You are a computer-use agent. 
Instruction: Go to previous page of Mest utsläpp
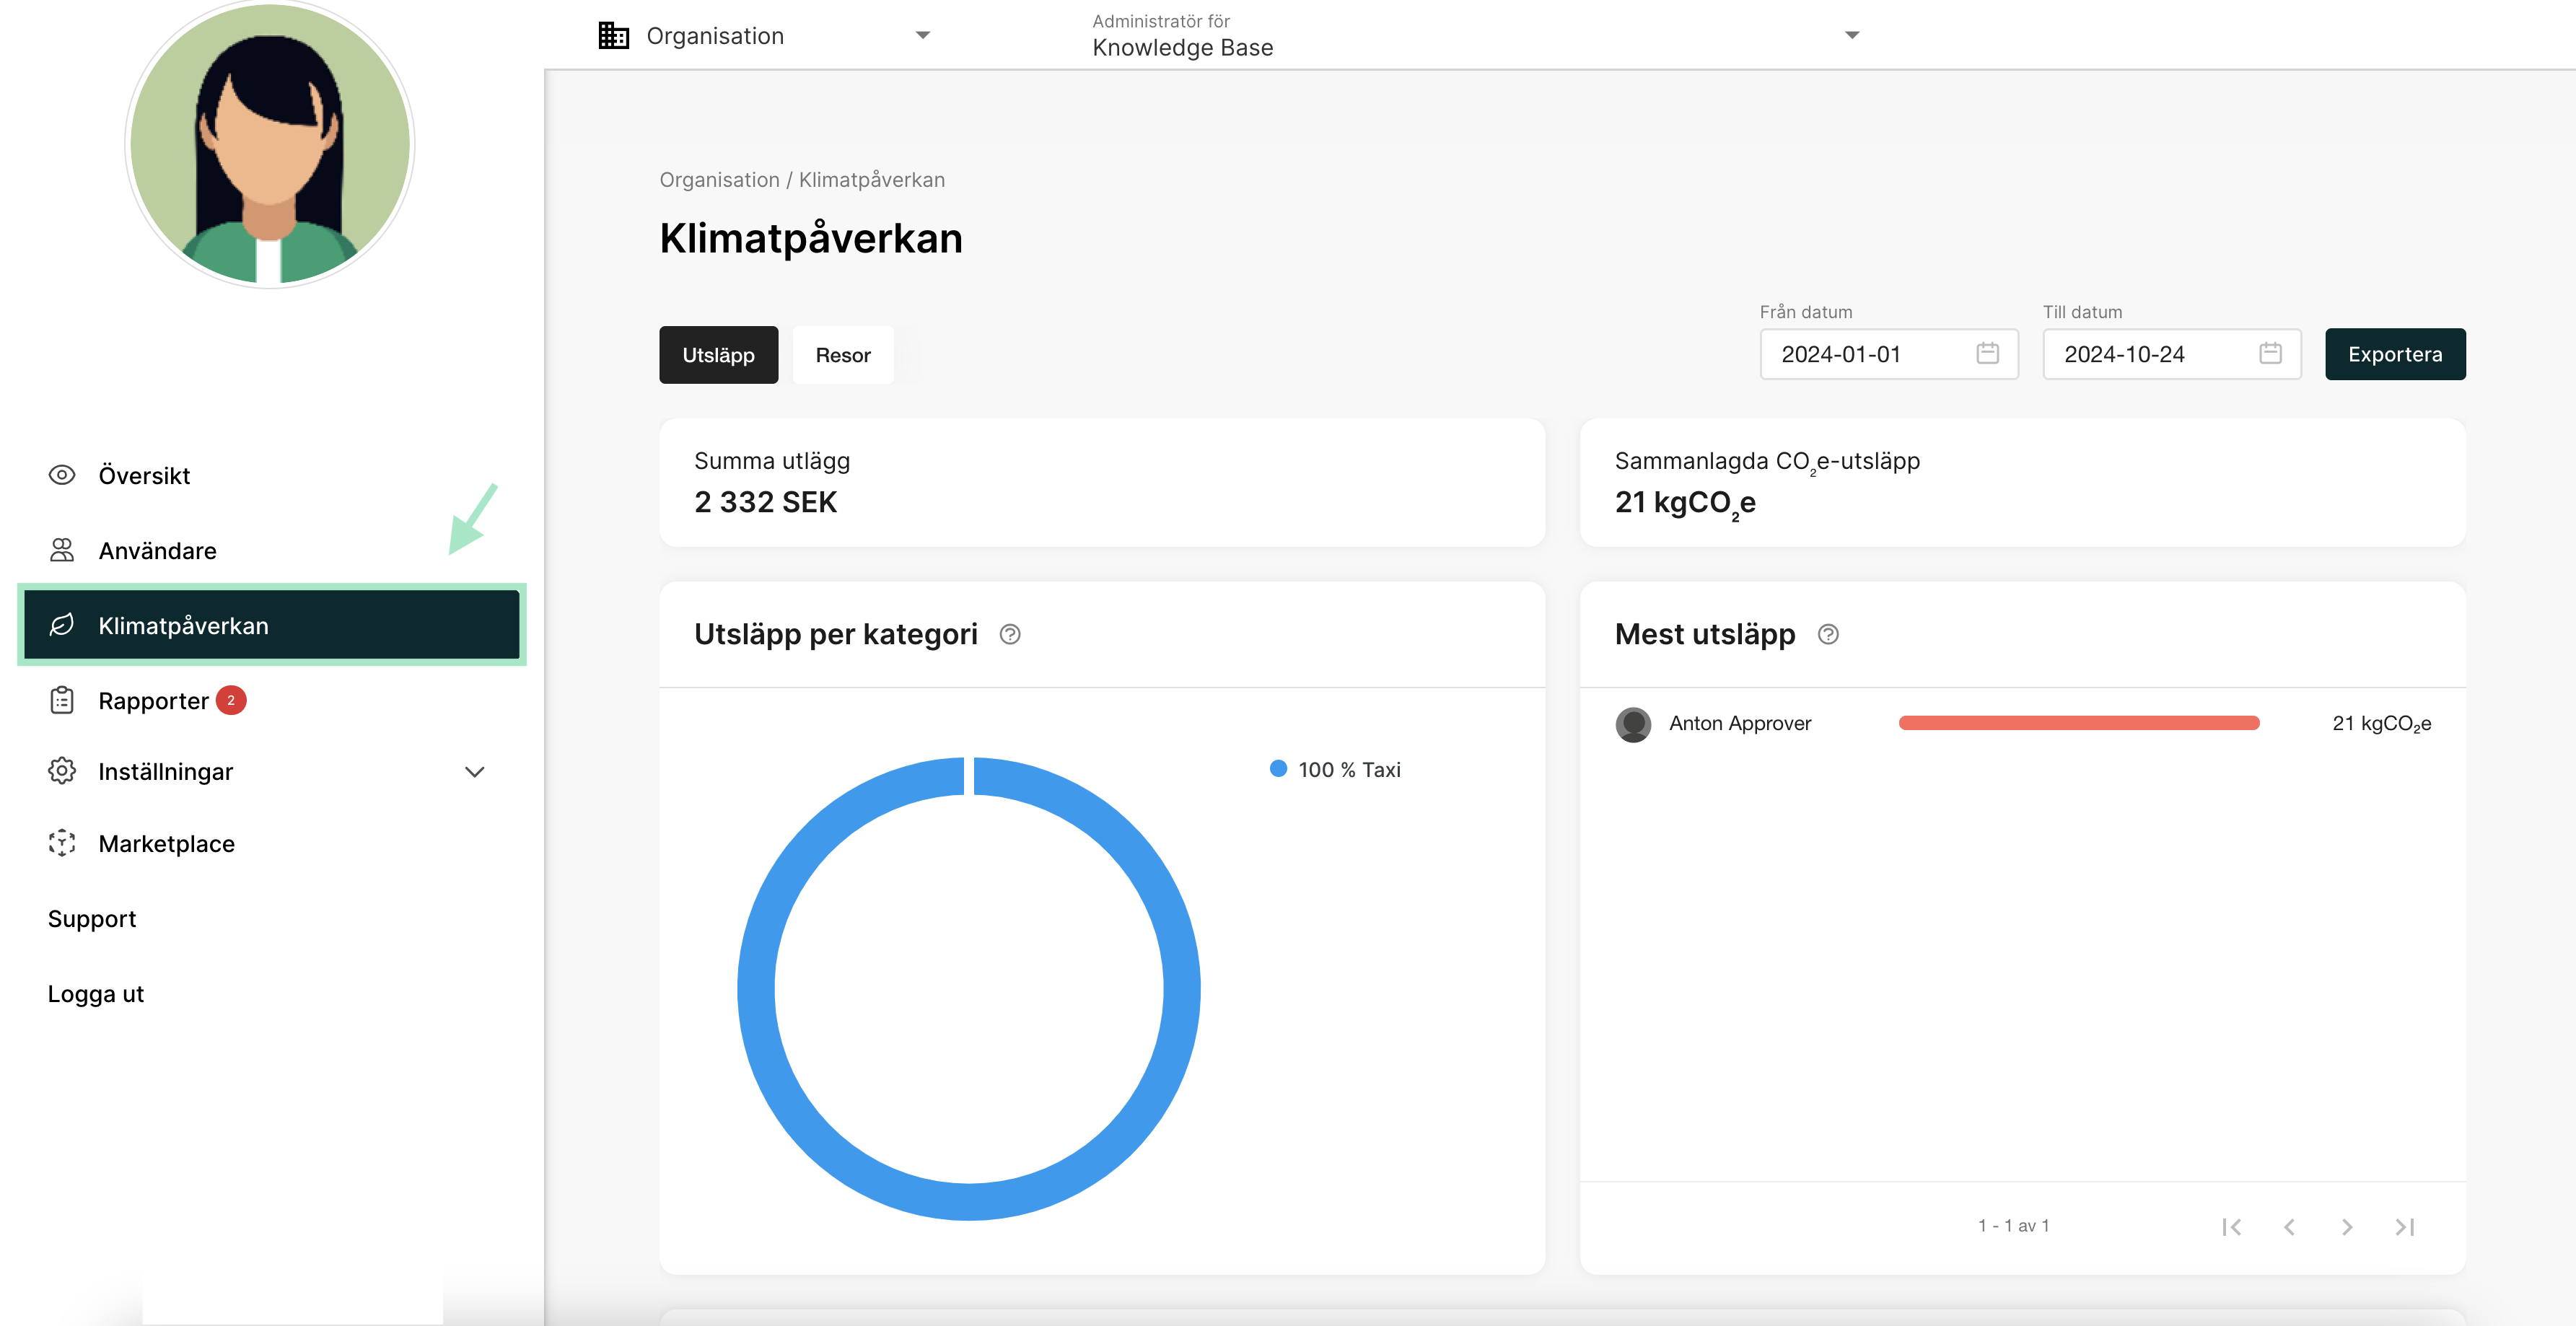tap(2289, 1226)
